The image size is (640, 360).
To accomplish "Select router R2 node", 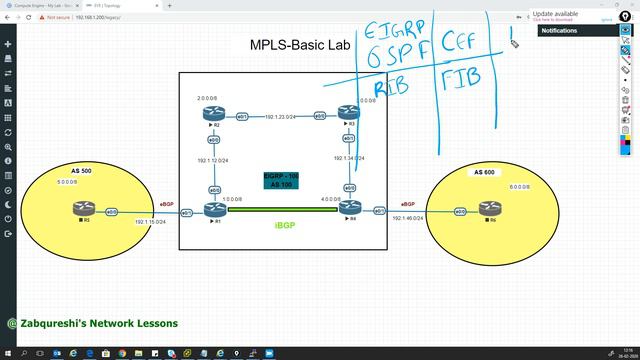I will tap(214, 113).
